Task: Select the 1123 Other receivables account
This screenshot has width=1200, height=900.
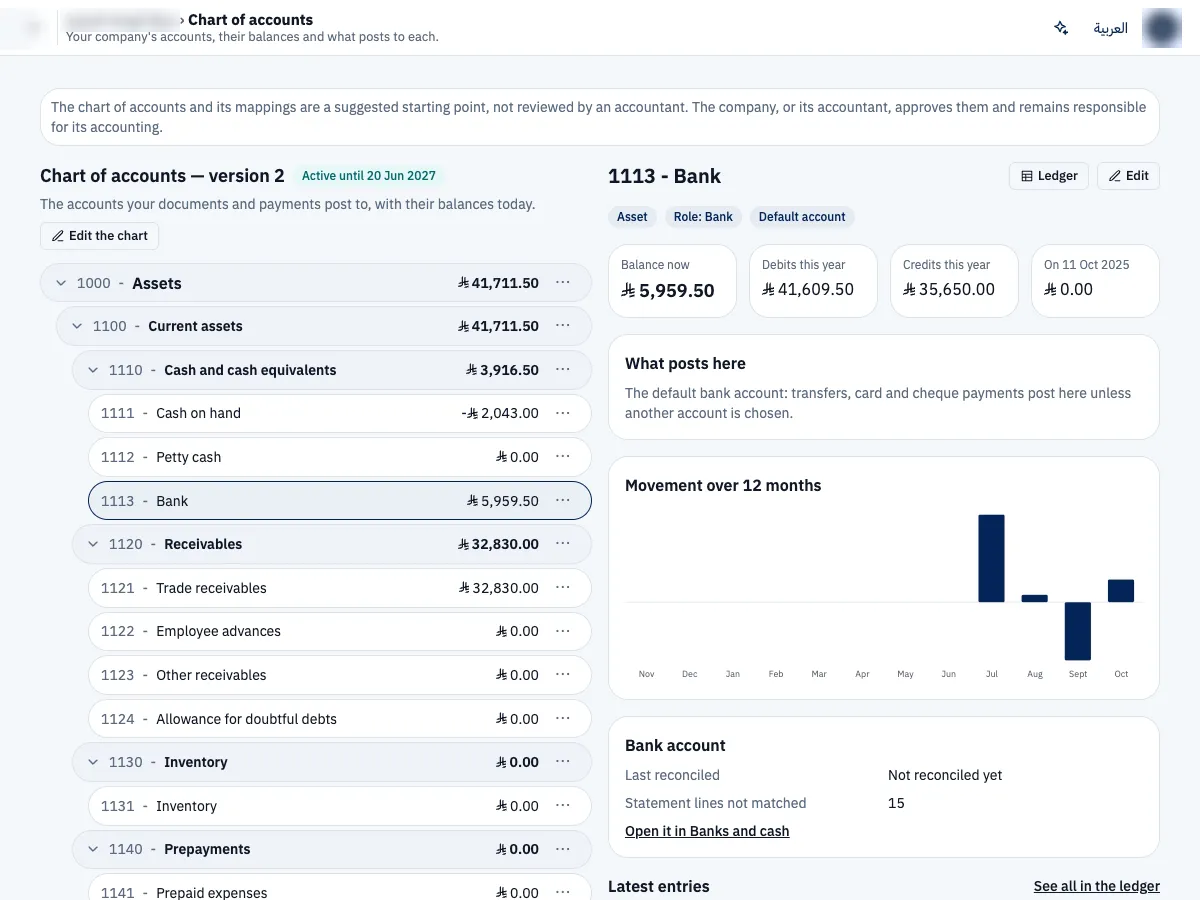Action: pyautogui.click(x=340, y=675)
